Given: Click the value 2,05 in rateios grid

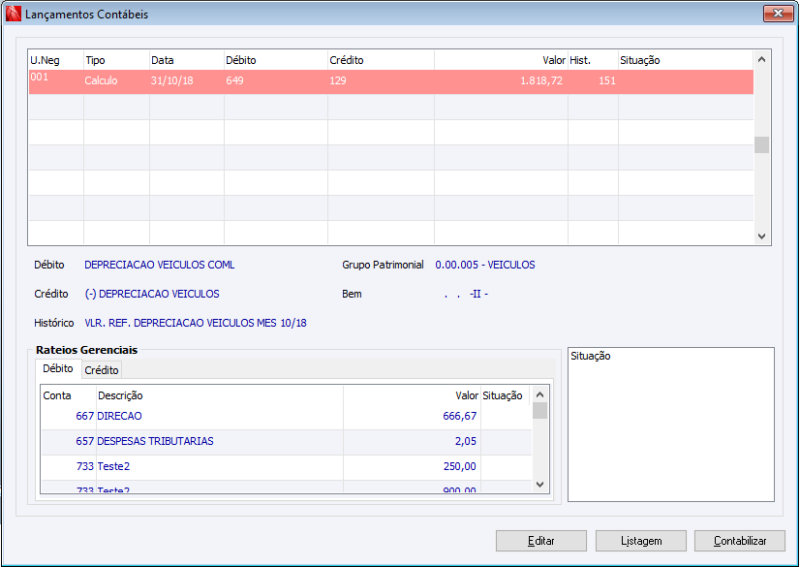Looking at the screenshot, I should 466,441.
